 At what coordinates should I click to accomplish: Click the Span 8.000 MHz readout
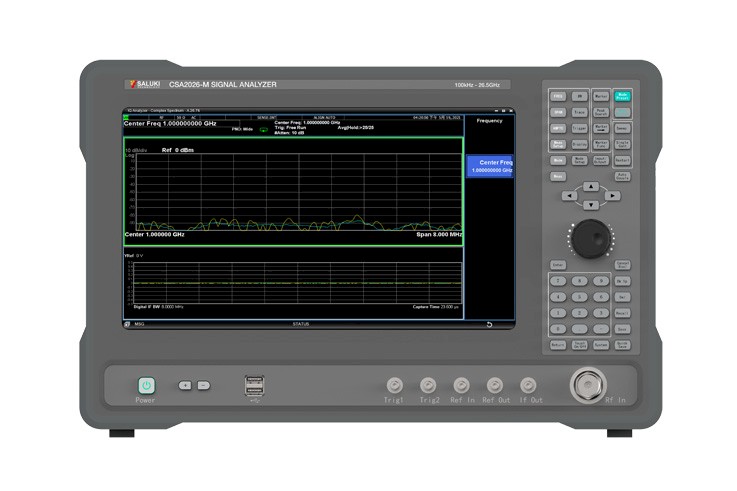(x=439, y=234)
